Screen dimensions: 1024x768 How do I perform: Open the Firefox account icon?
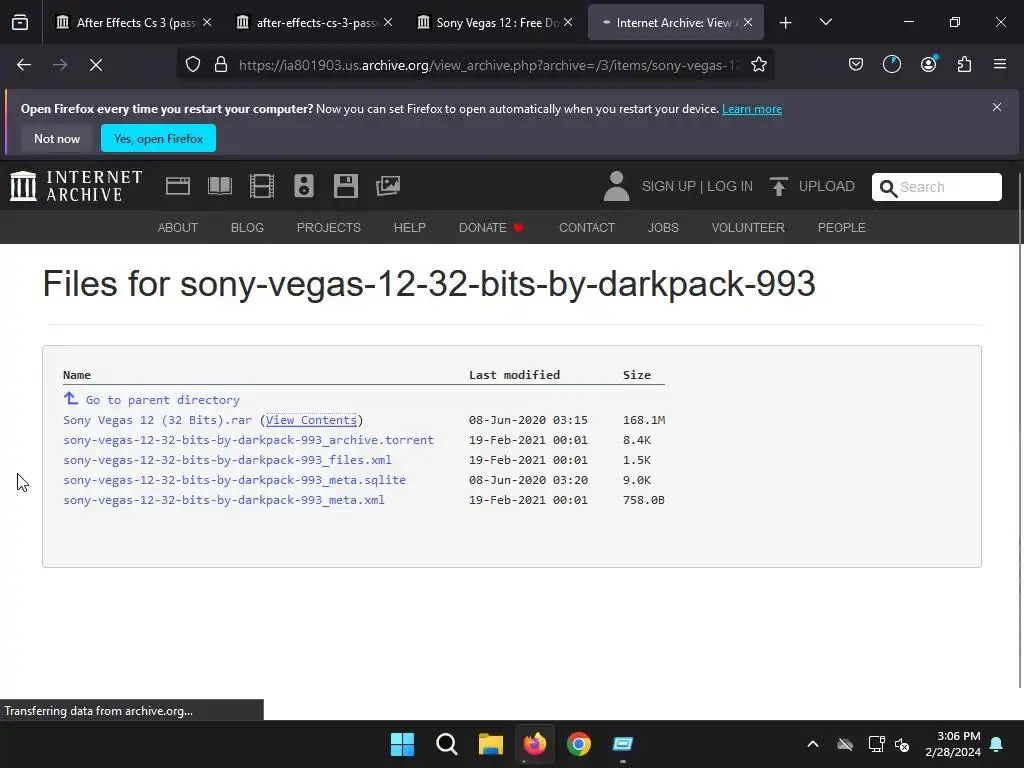(928, 65)
